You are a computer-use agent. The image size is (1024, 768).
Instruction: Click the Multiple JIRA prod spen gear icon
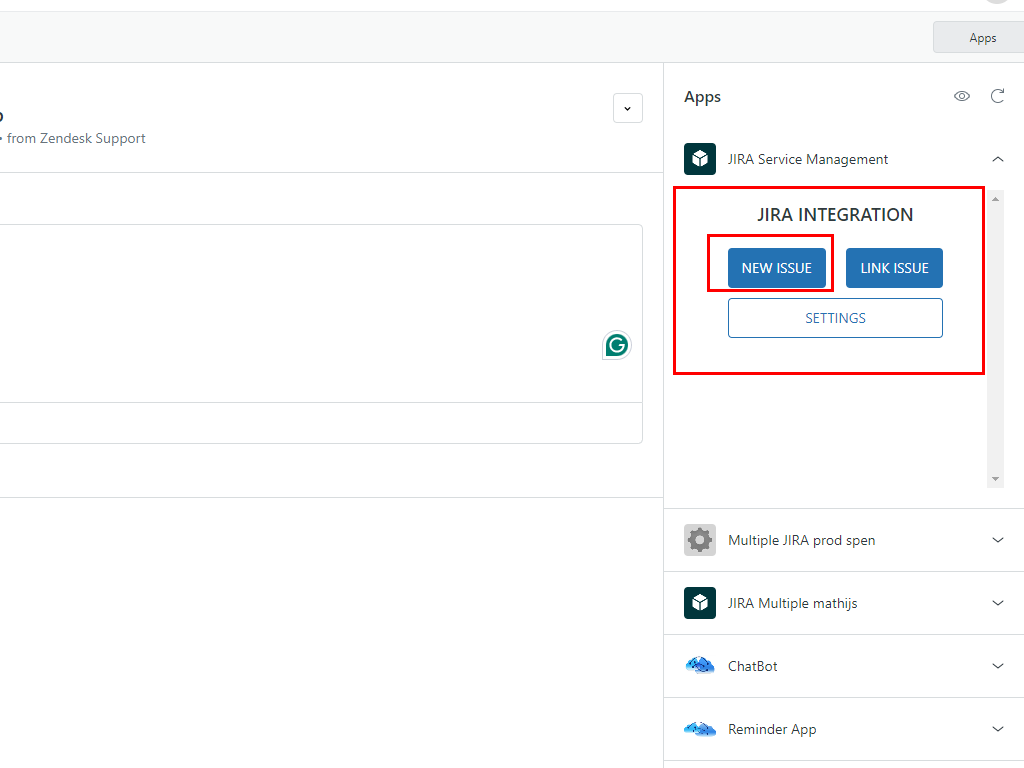tap(700, 540)
